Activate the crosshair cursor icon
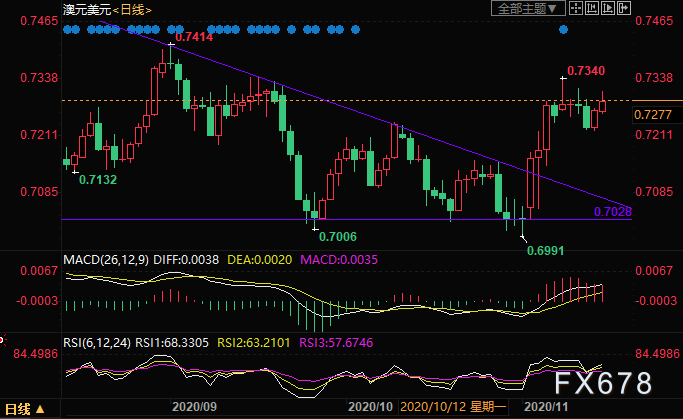 [576, 8]
